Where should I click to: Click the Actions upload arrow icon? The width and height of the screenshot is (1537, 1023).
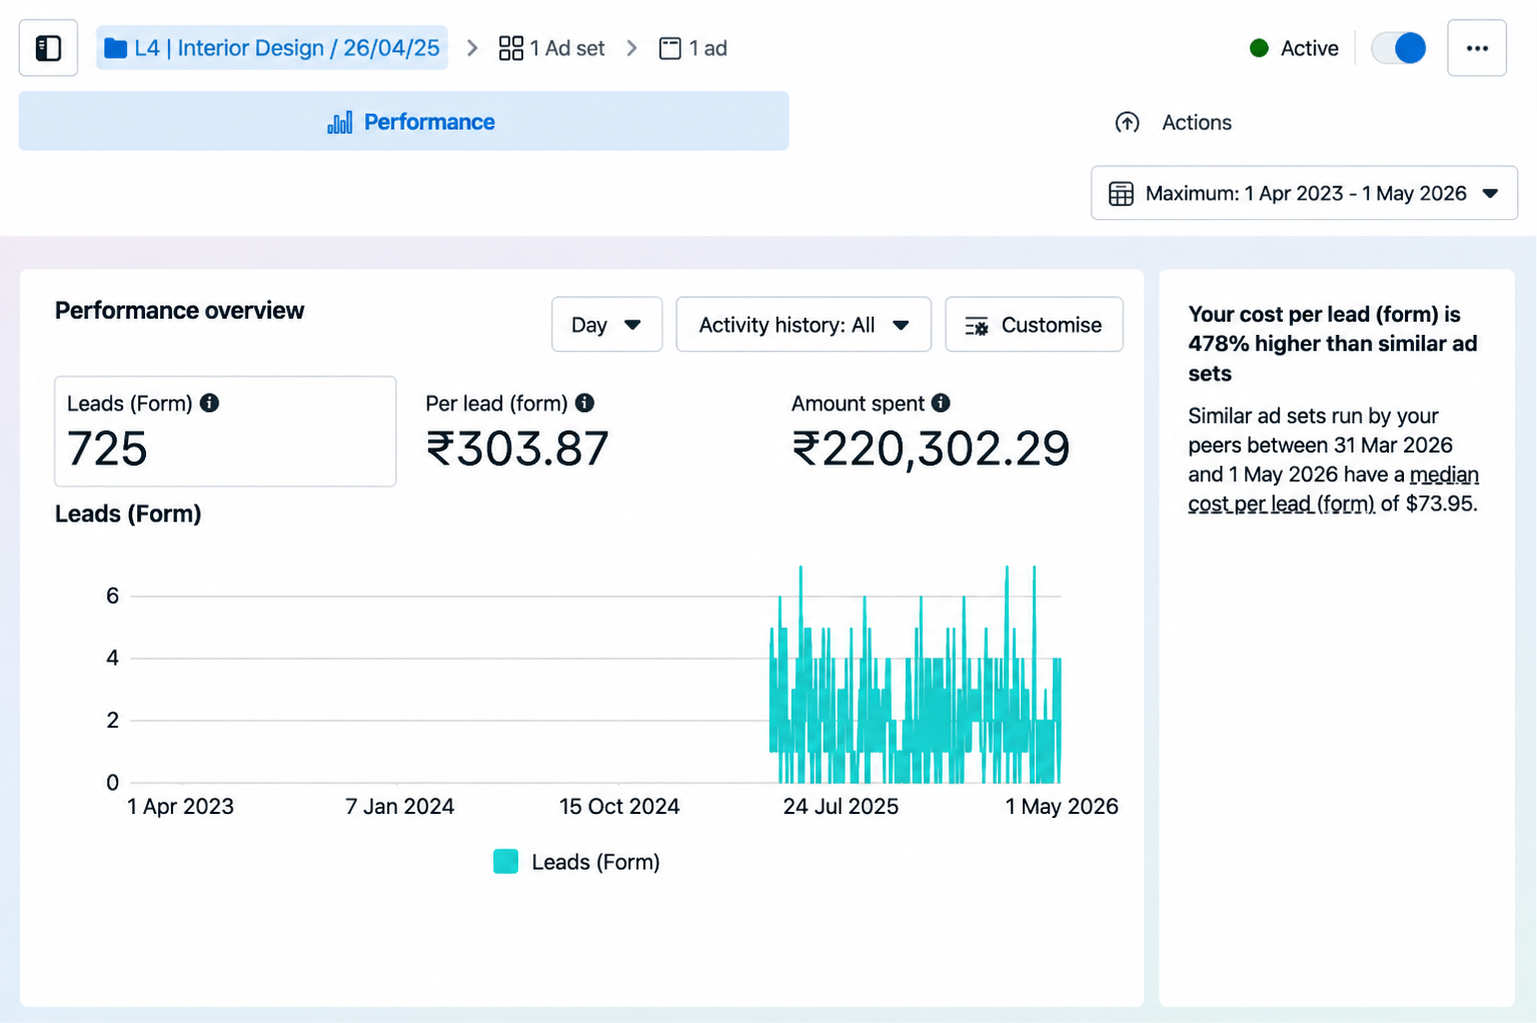click(x=1127, y=122)
